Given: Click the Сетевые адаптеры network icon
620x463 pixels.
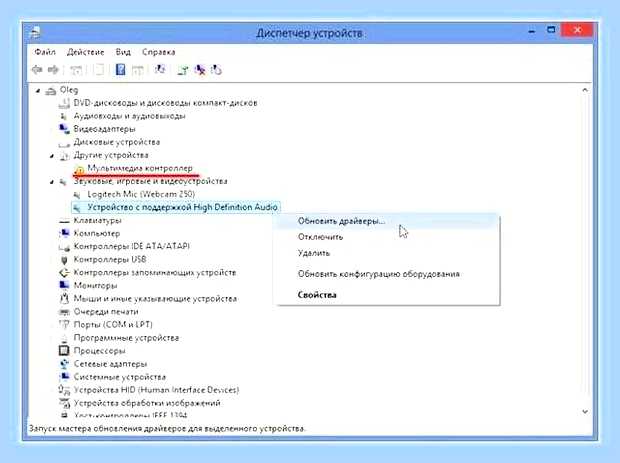Looking at the screenshot, I should click(64, 364).
